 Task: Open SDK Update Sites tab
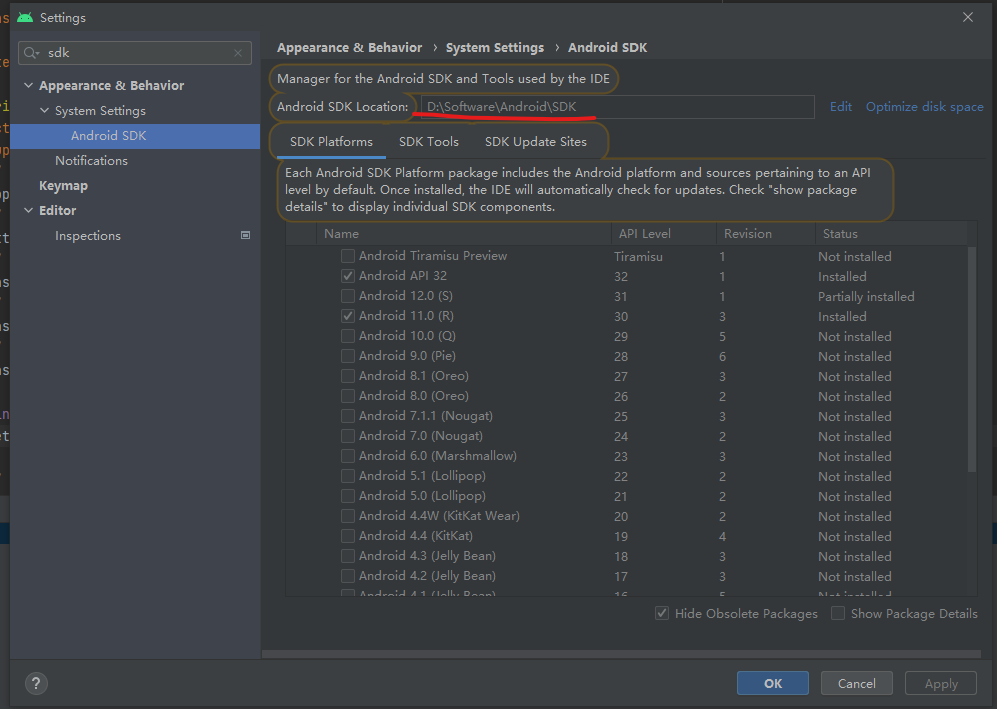point(535,142)
